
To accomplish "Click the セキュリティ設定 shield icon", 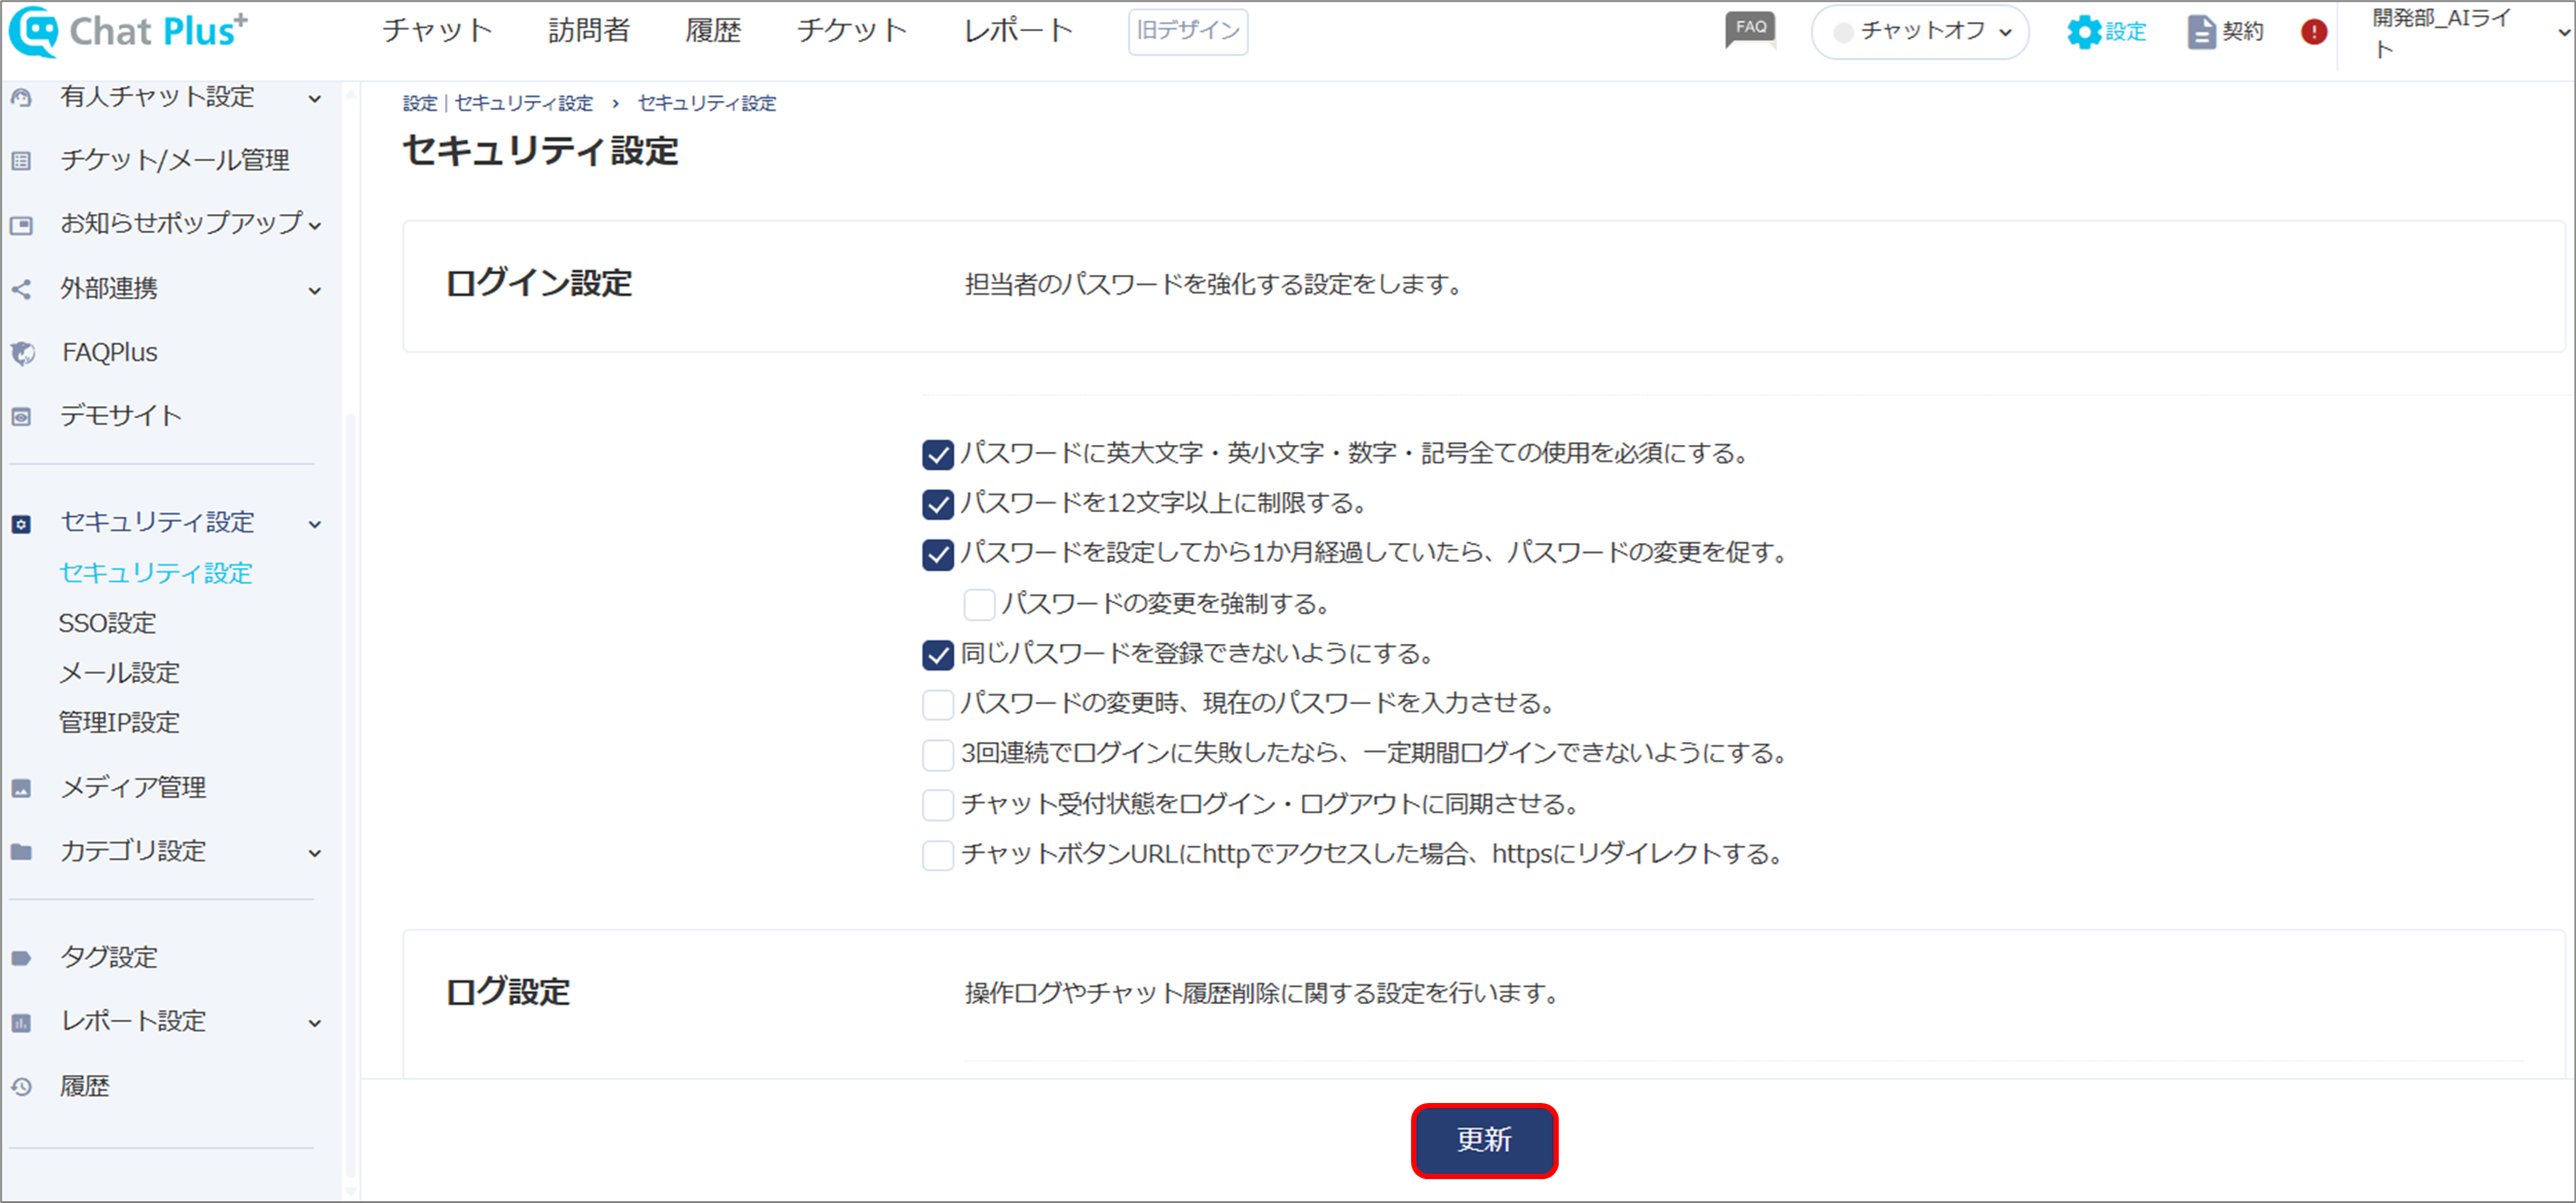I will pyautogui.click(x=21, y=524).
